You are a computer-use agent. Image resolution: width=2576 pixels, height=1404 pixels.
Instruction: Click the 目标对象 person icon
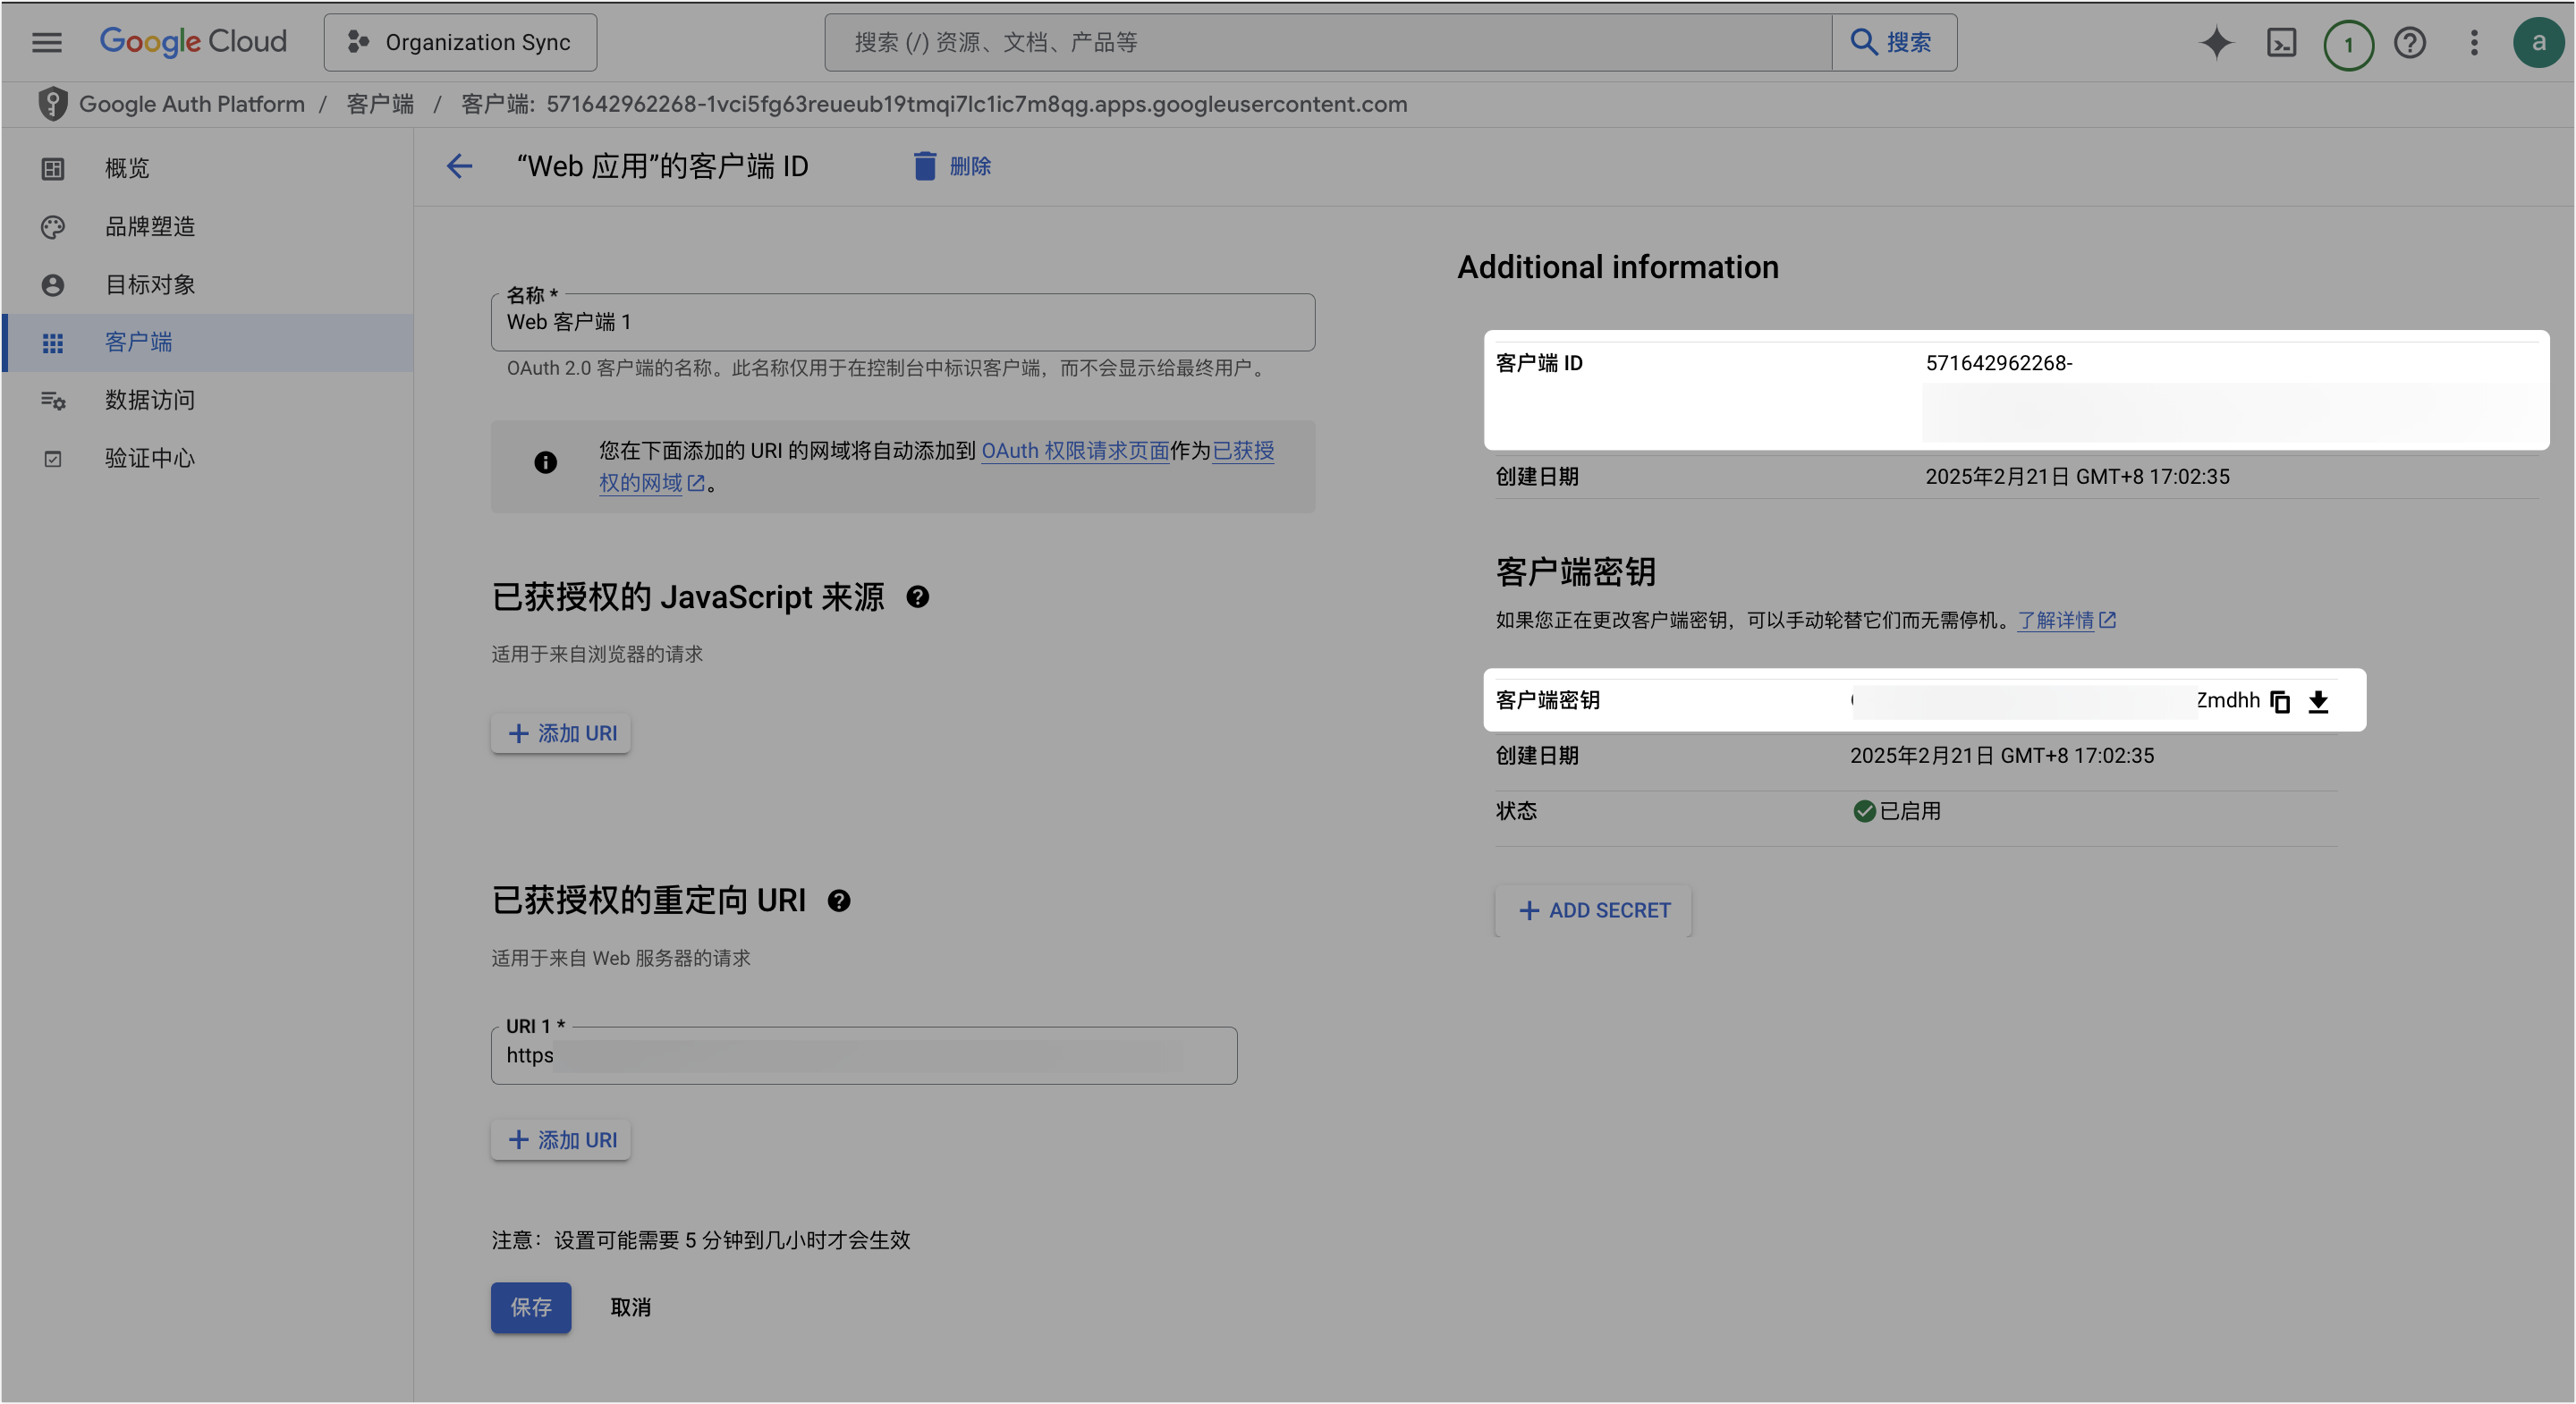[x=52, y=285]
